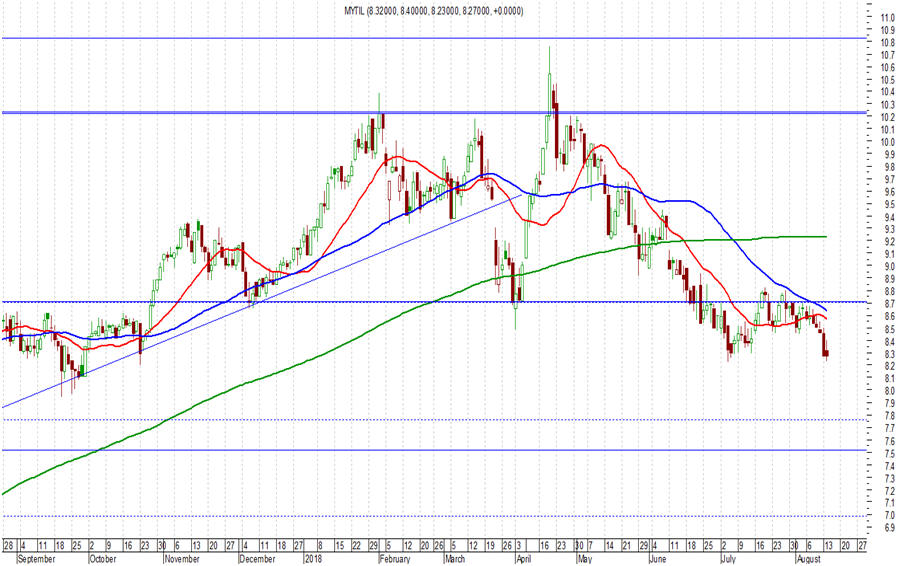Click the 9.8 price axis value
This screenshot has width=899, height=566.
[890, 167]
